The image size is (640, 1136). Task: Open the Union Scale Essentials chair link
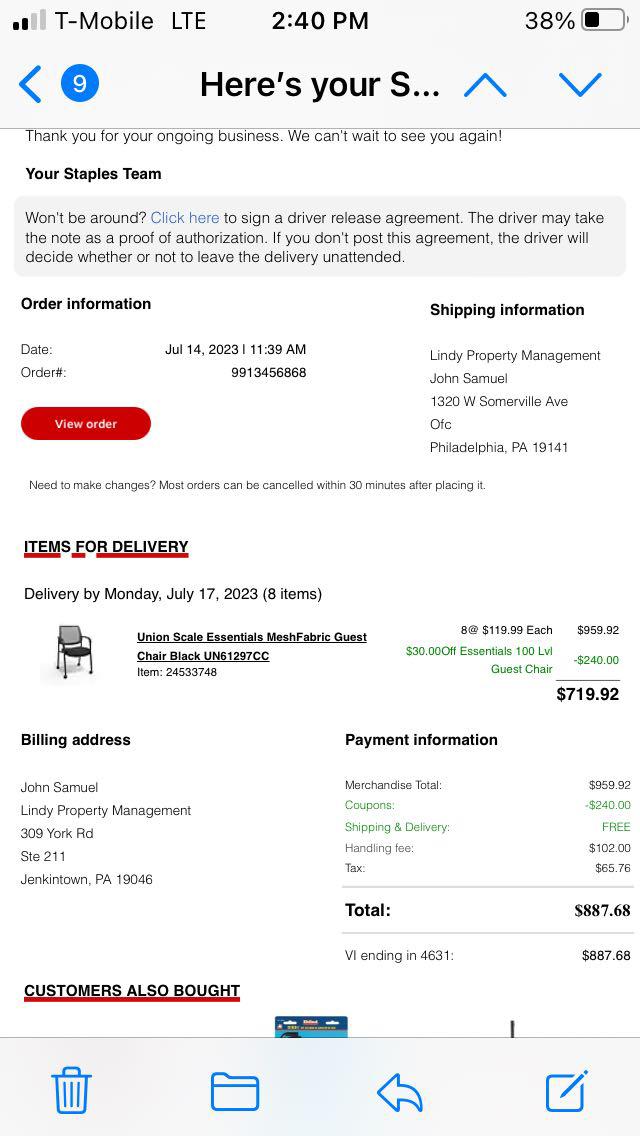coord(251,646)
